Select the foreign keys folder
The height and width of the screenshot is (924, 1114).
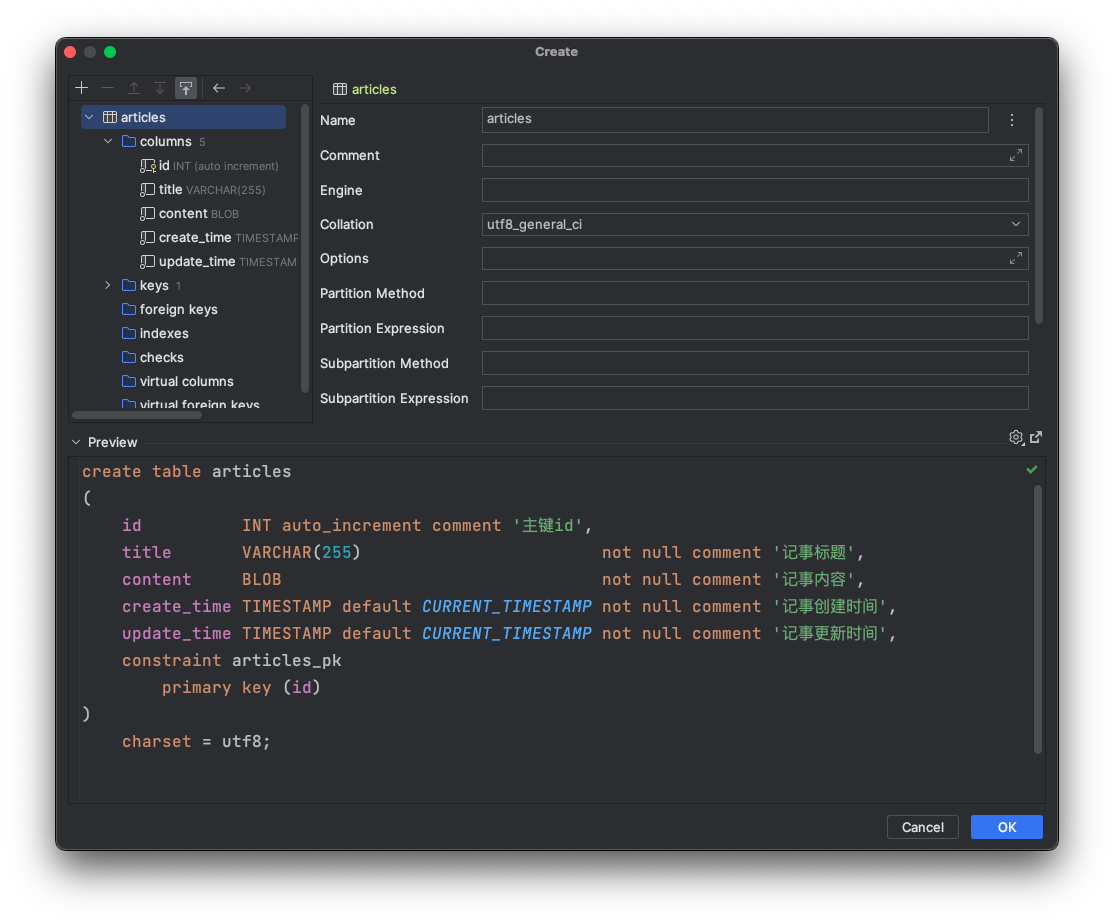coord(178,310)
